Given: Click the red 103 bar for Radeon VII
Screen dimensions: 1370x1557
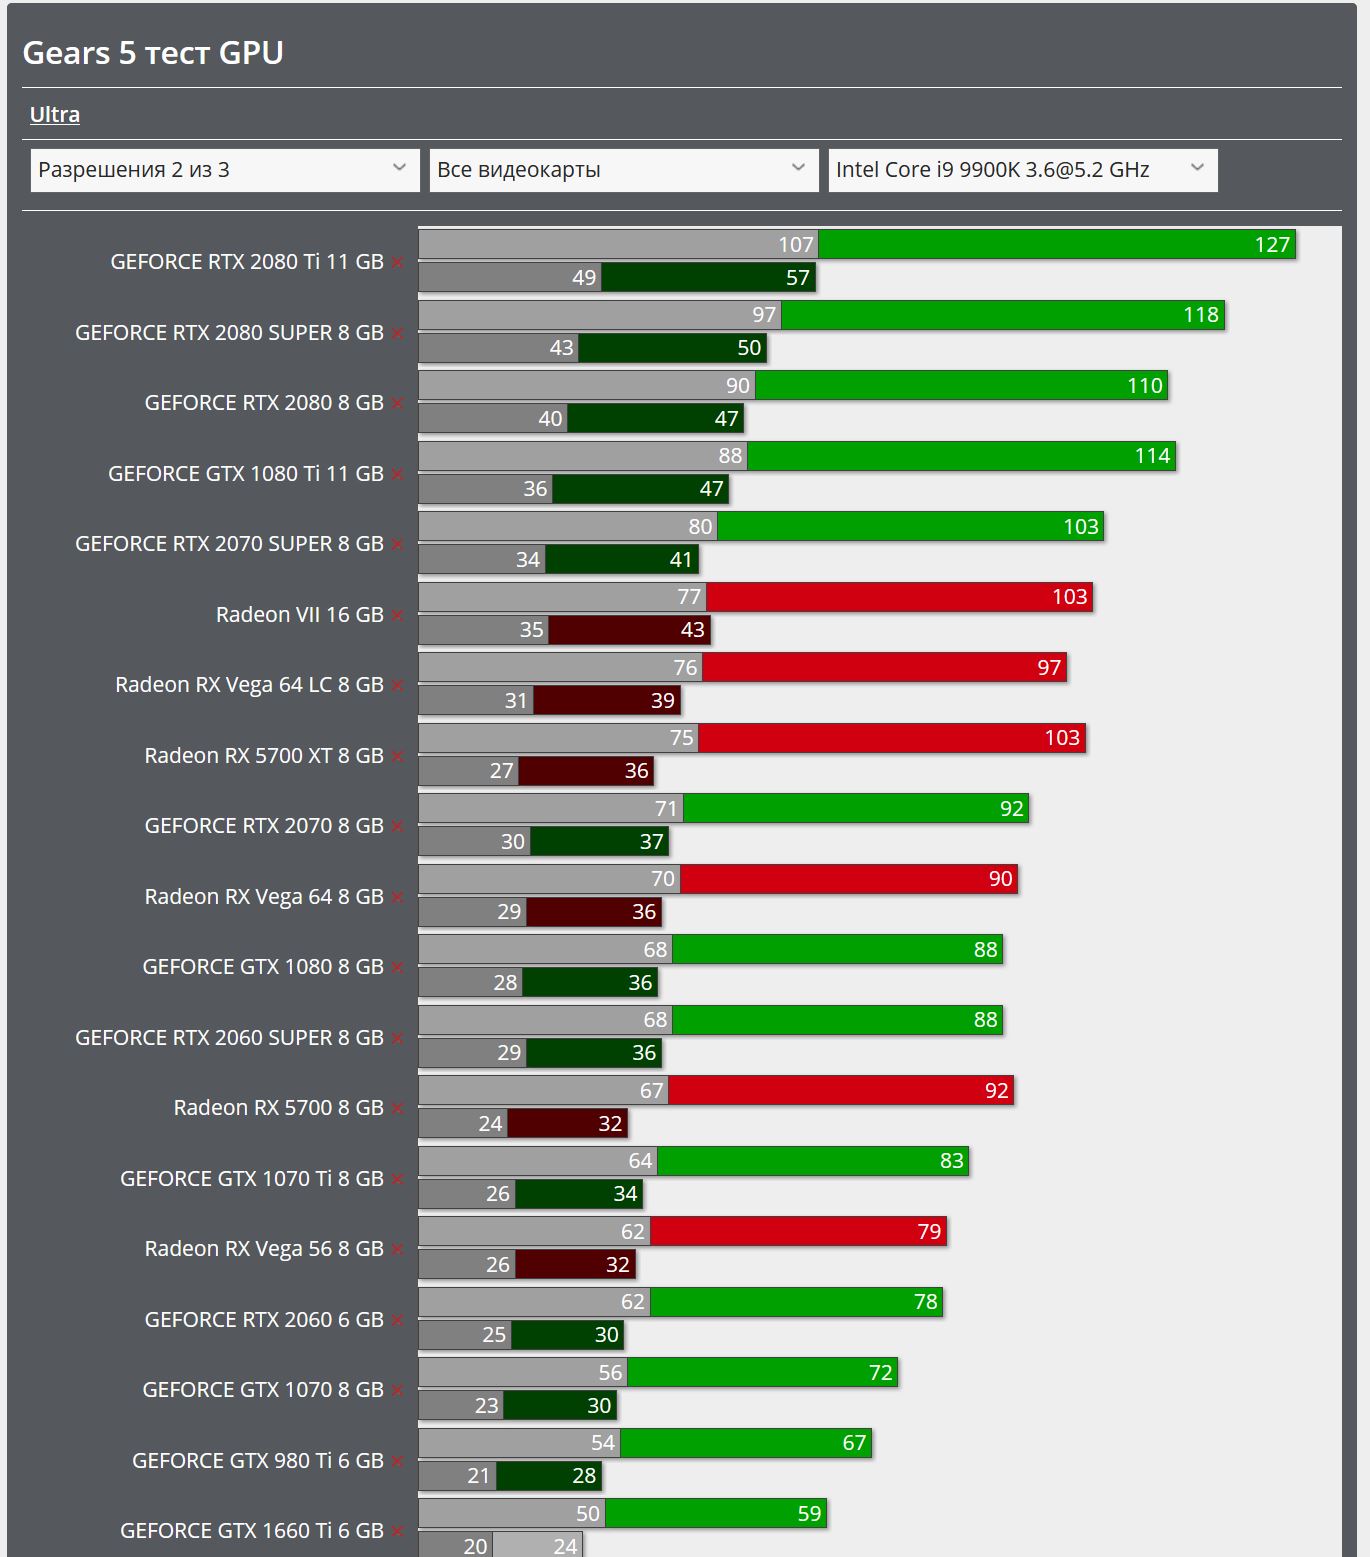Looking at the screenshot, I should pos(898,597).
